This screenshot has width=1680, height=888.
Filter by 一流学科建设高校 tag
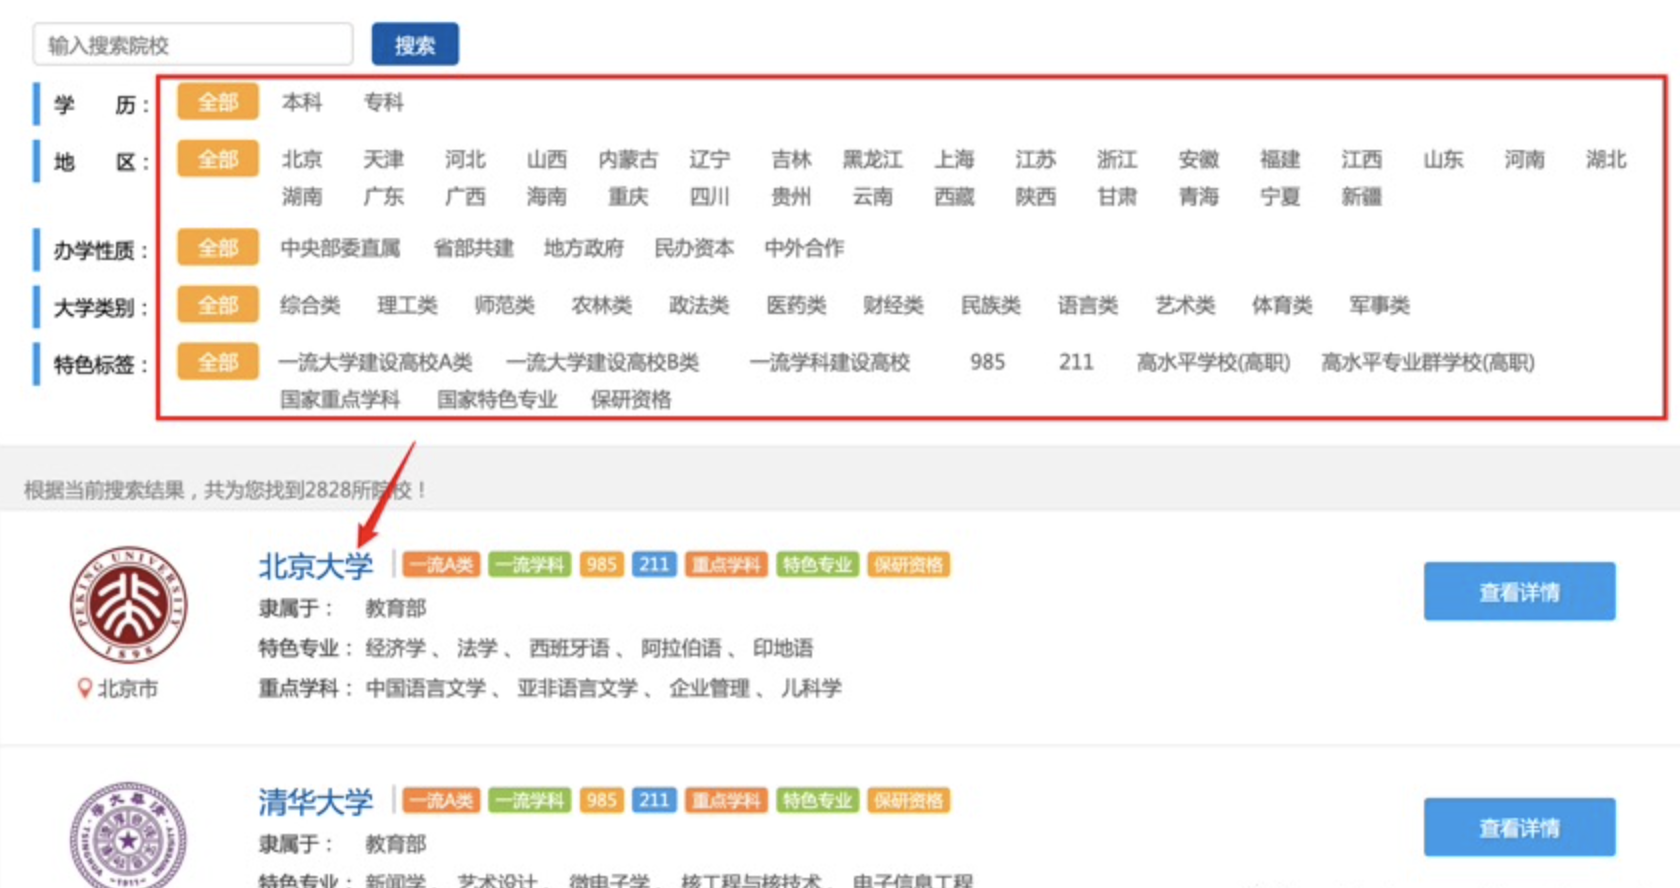(830, 362)
